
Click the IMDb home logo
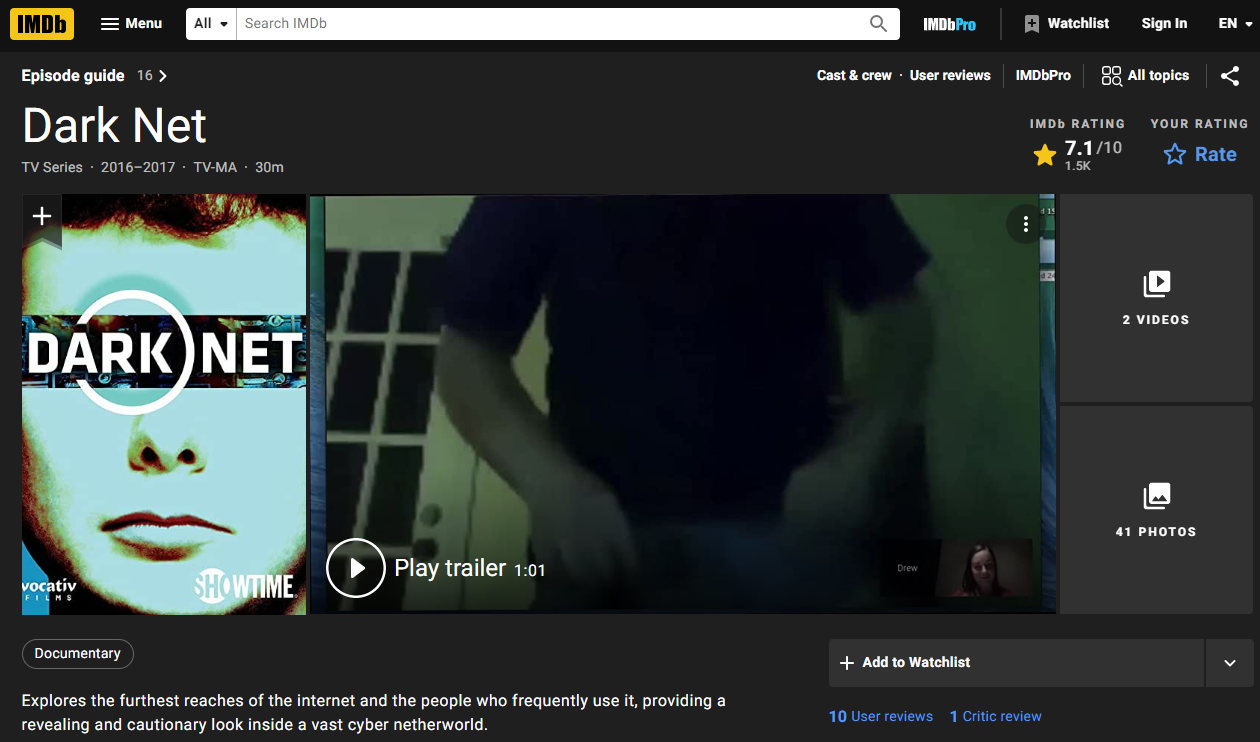coord(42,23)
